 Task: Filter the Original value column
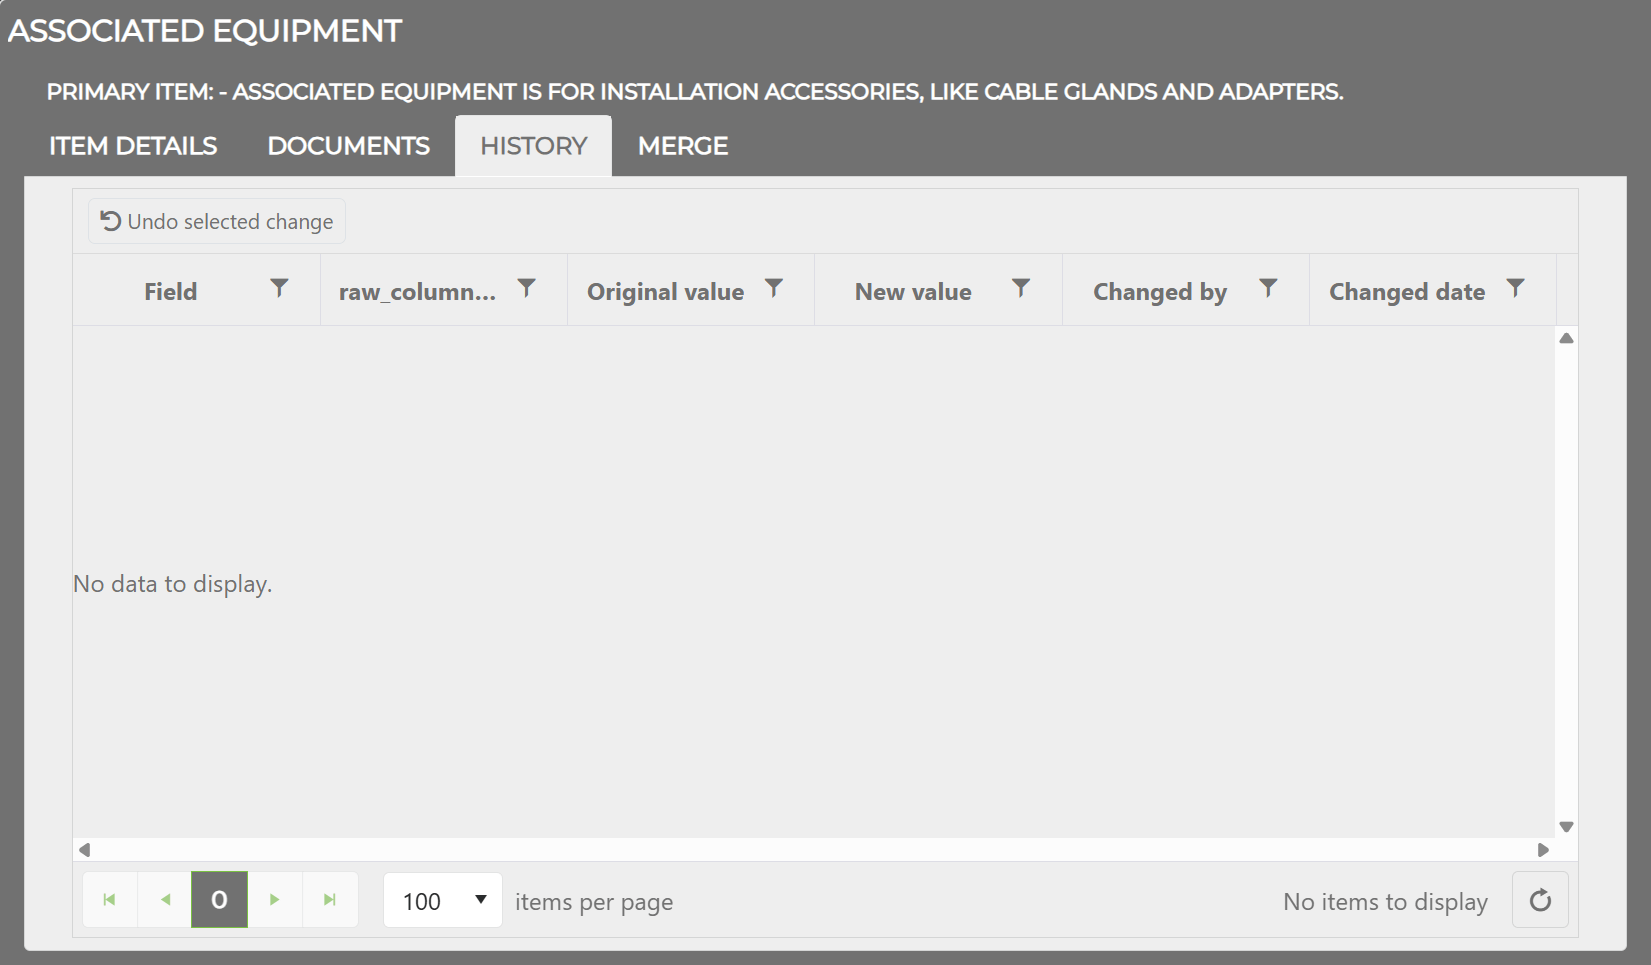[774, 289]
